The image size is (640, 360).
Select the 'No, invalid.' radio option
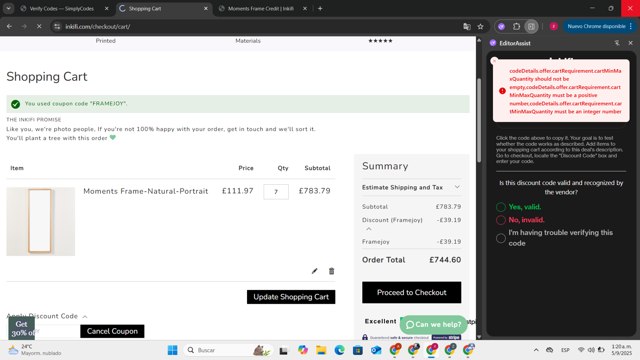(x=501, y=220)
